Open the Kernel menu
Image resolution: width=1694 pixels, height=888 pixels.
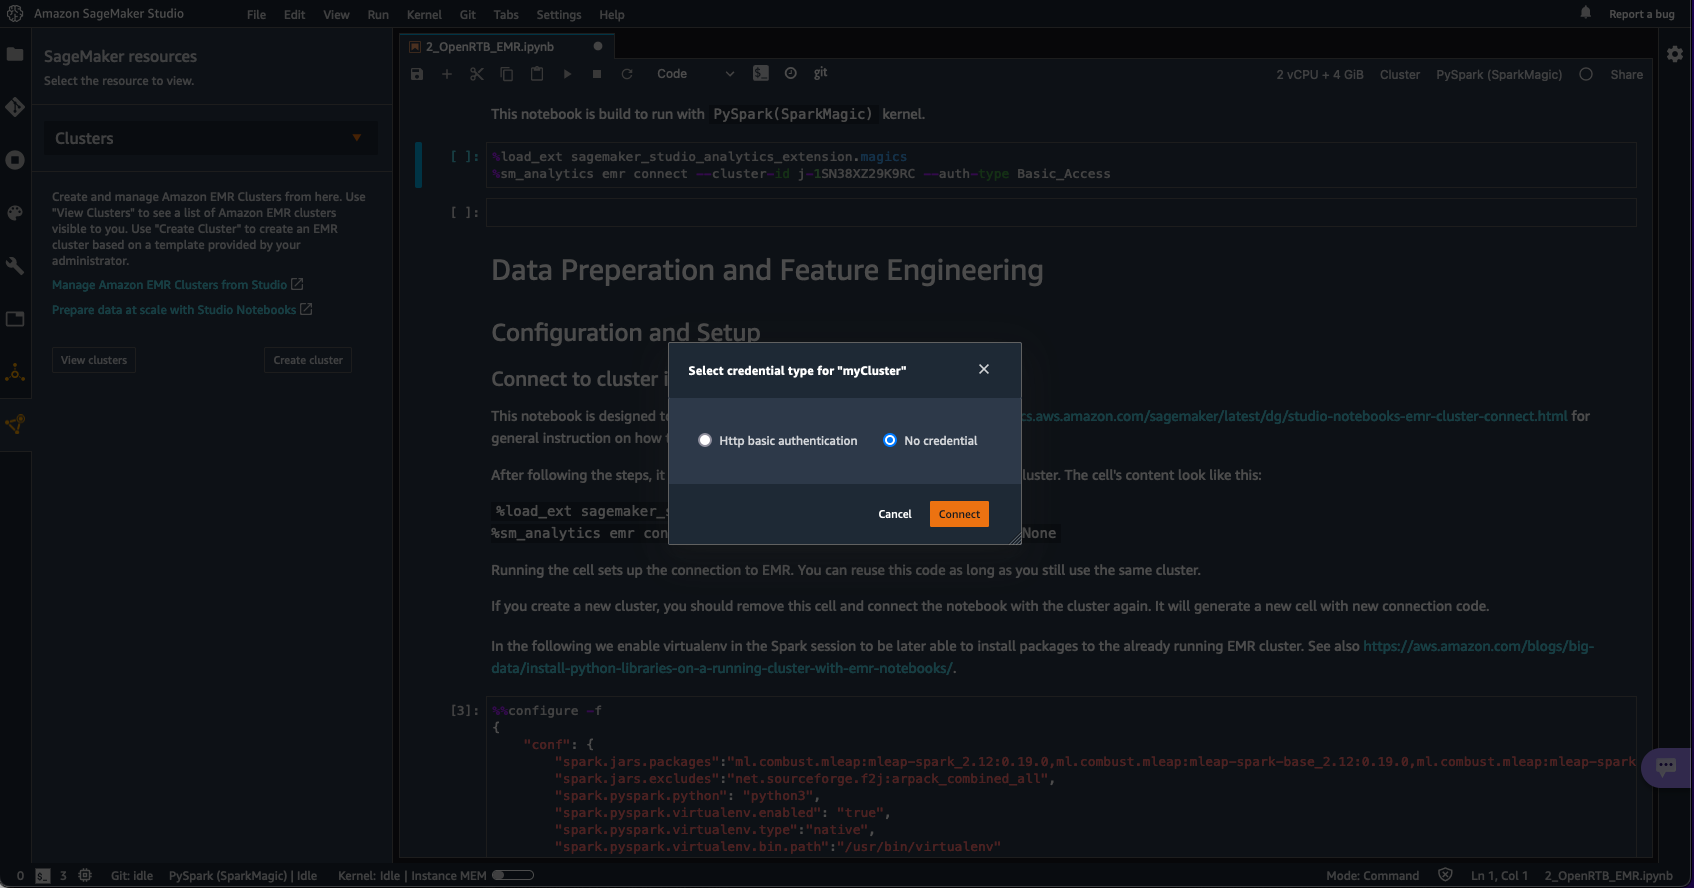[424, 15]
